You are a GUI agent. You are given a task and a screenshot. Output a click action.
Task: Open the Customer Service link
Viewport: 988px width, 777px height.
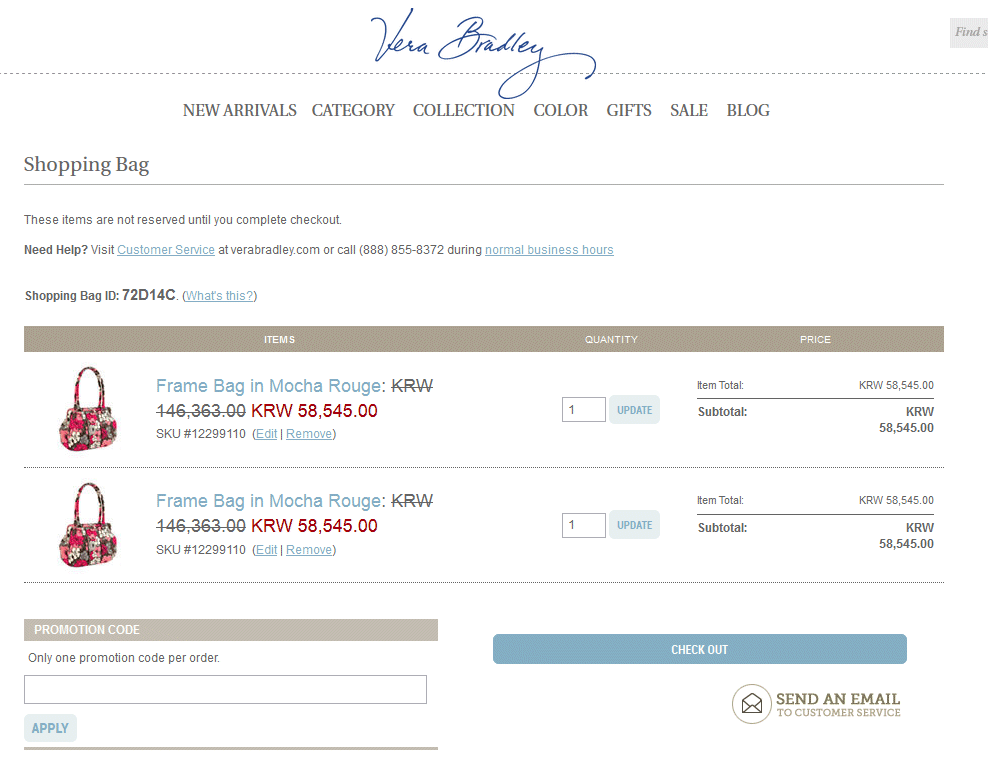click(x=166, y=250)
